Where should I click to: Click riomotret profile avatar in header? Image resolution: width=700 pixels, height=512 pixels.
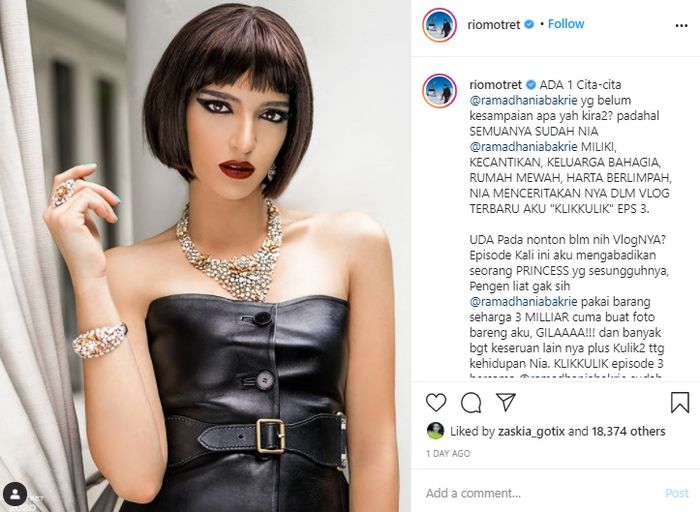tap(440, 25)
